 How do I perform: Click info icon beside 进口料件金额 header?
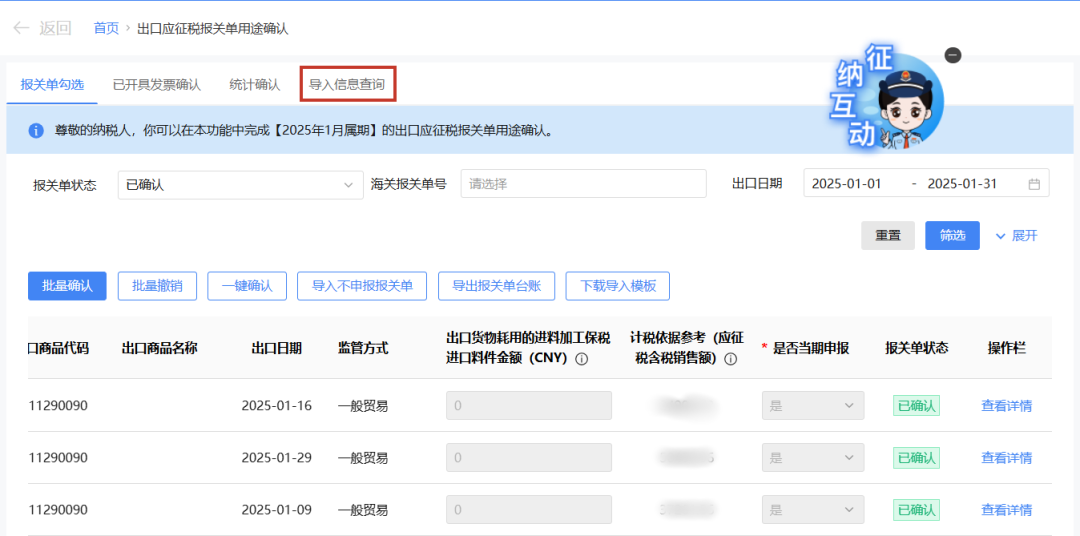581,359
